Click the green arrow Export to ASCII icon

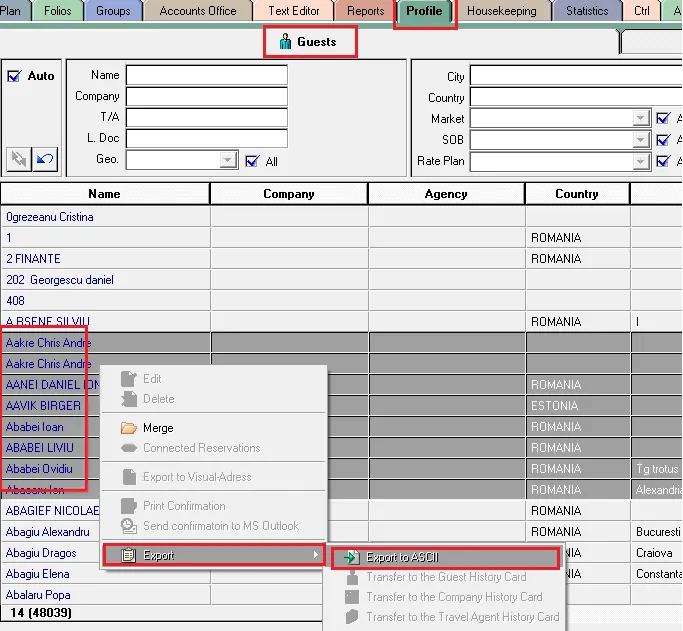tap(352, 557)
